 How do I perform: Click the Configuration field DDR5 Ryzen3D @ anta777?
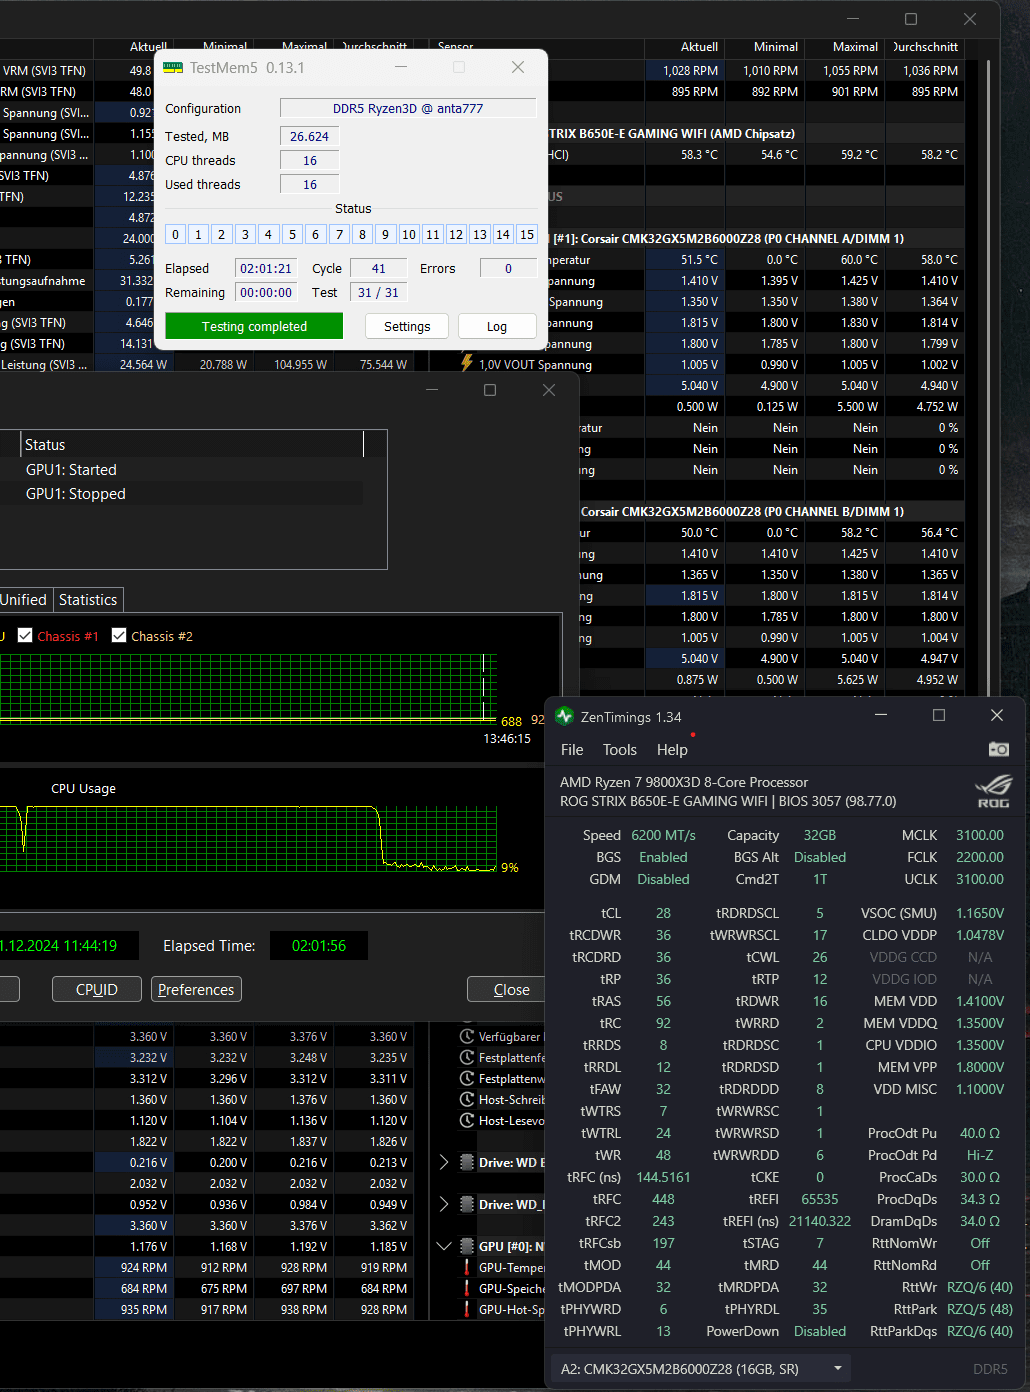408,108
